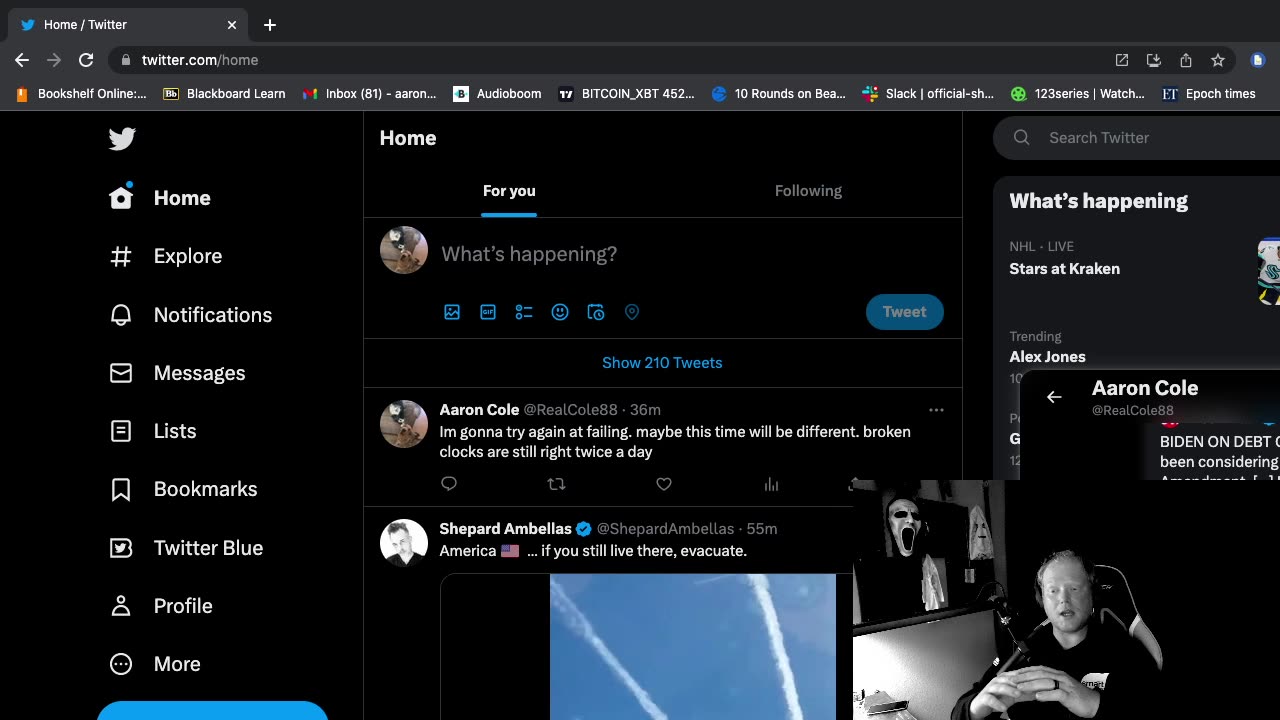Open Explore in the sidebar

click(165, 256)
